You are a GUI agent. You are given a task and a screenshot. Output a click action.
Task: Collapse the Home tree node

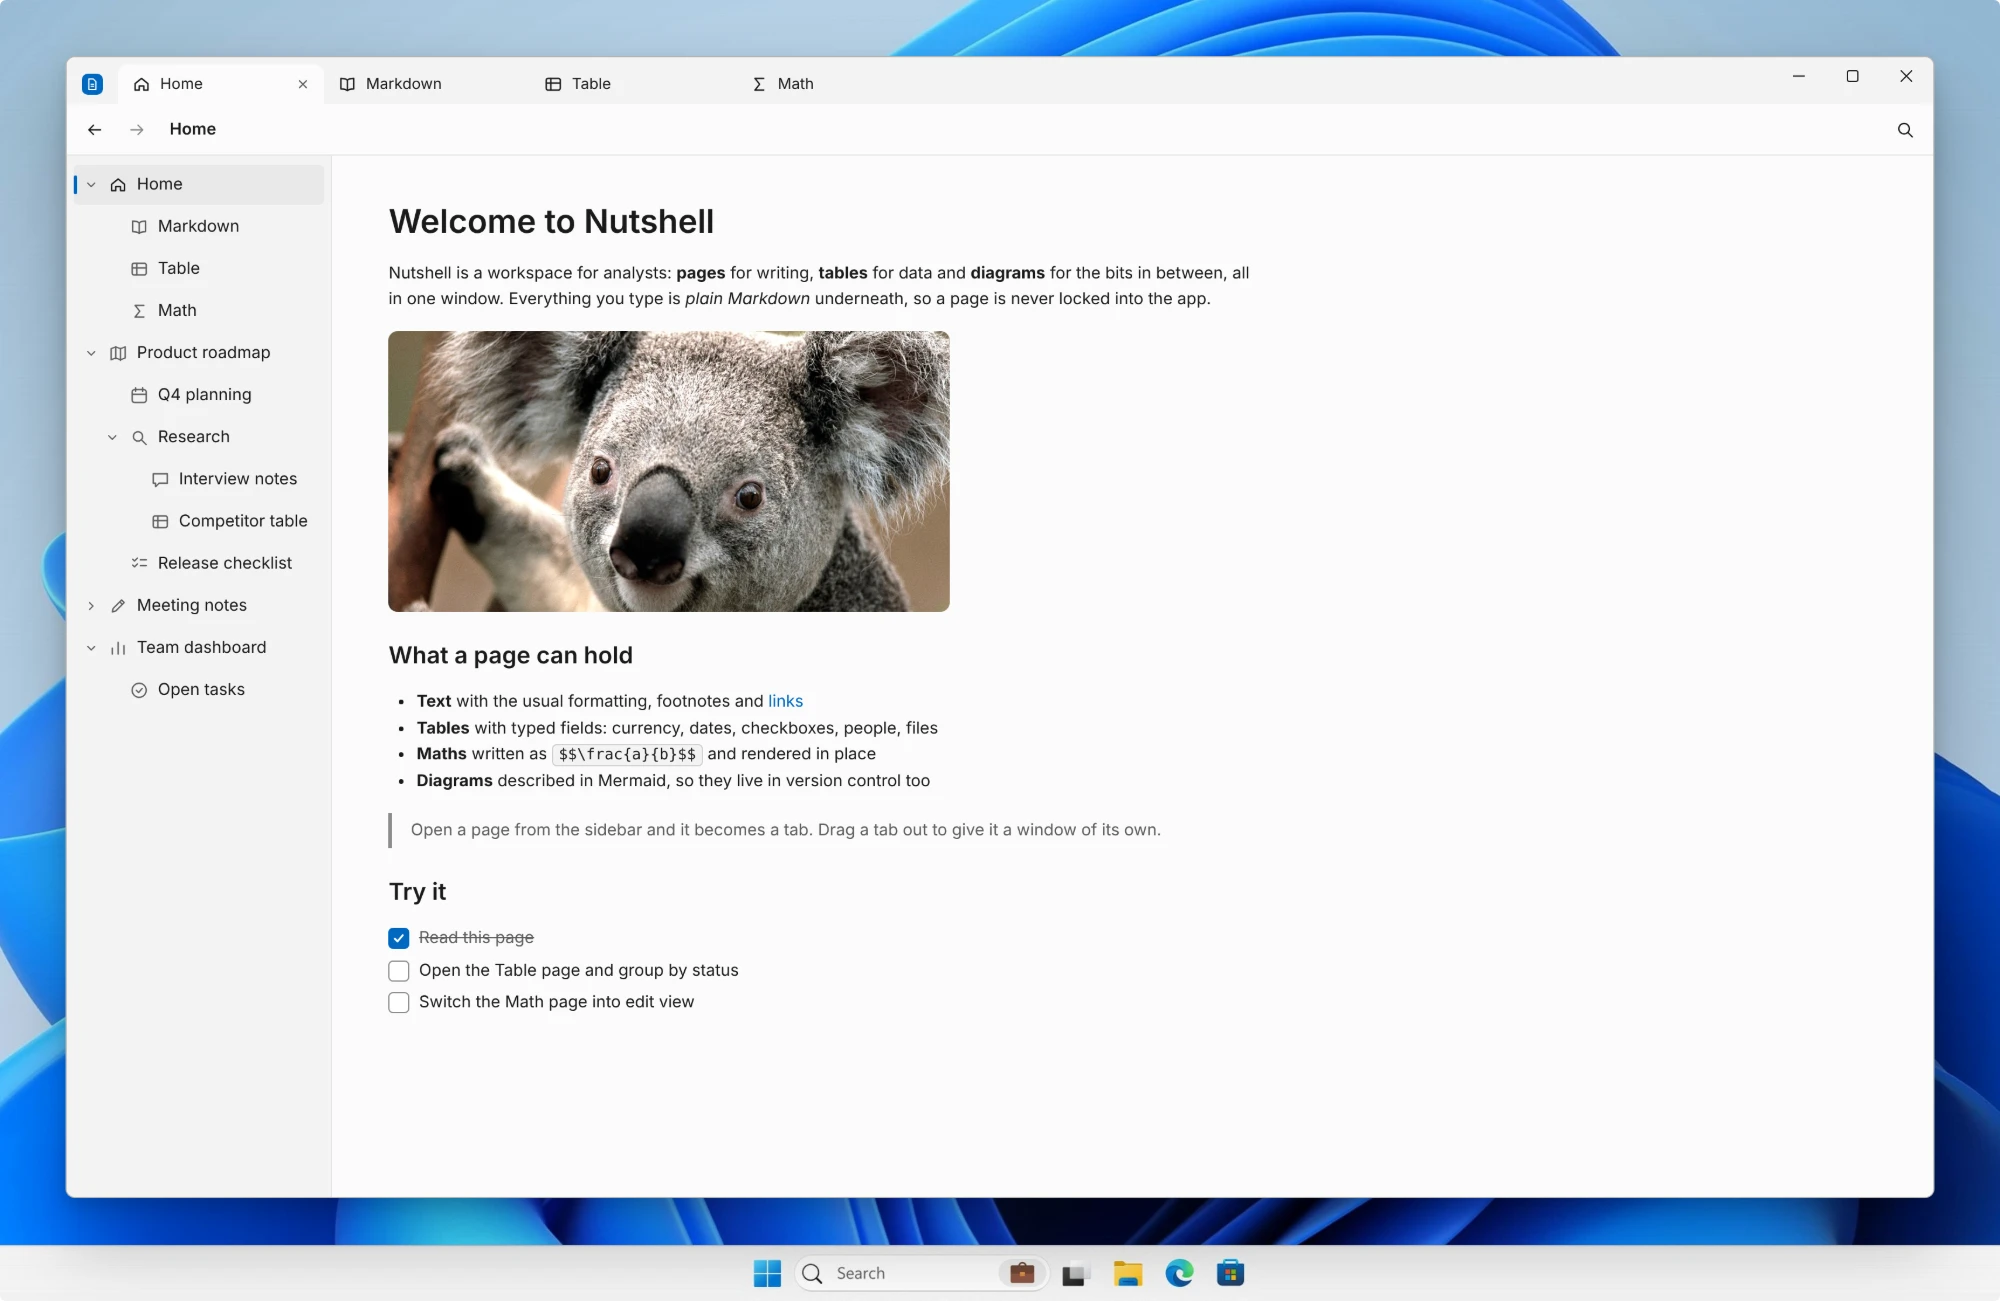tap(91, 185)
